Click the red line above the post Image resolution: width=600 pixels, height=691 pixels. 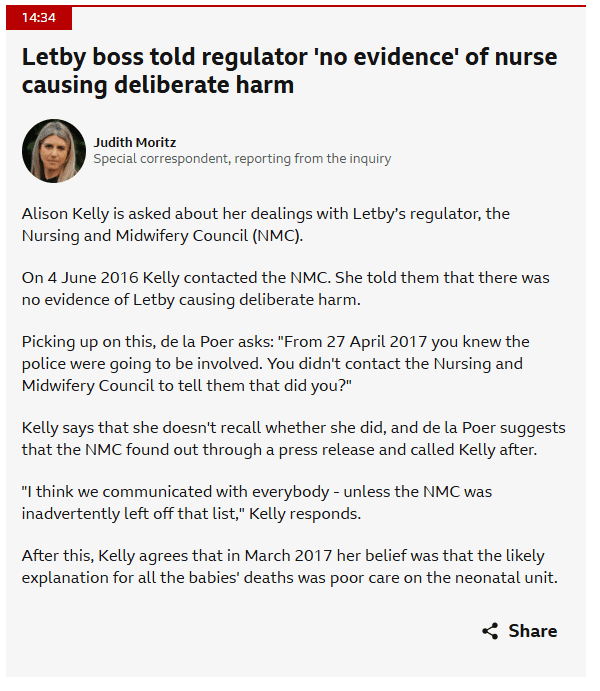pyautogui.click(x=296, y=6)
